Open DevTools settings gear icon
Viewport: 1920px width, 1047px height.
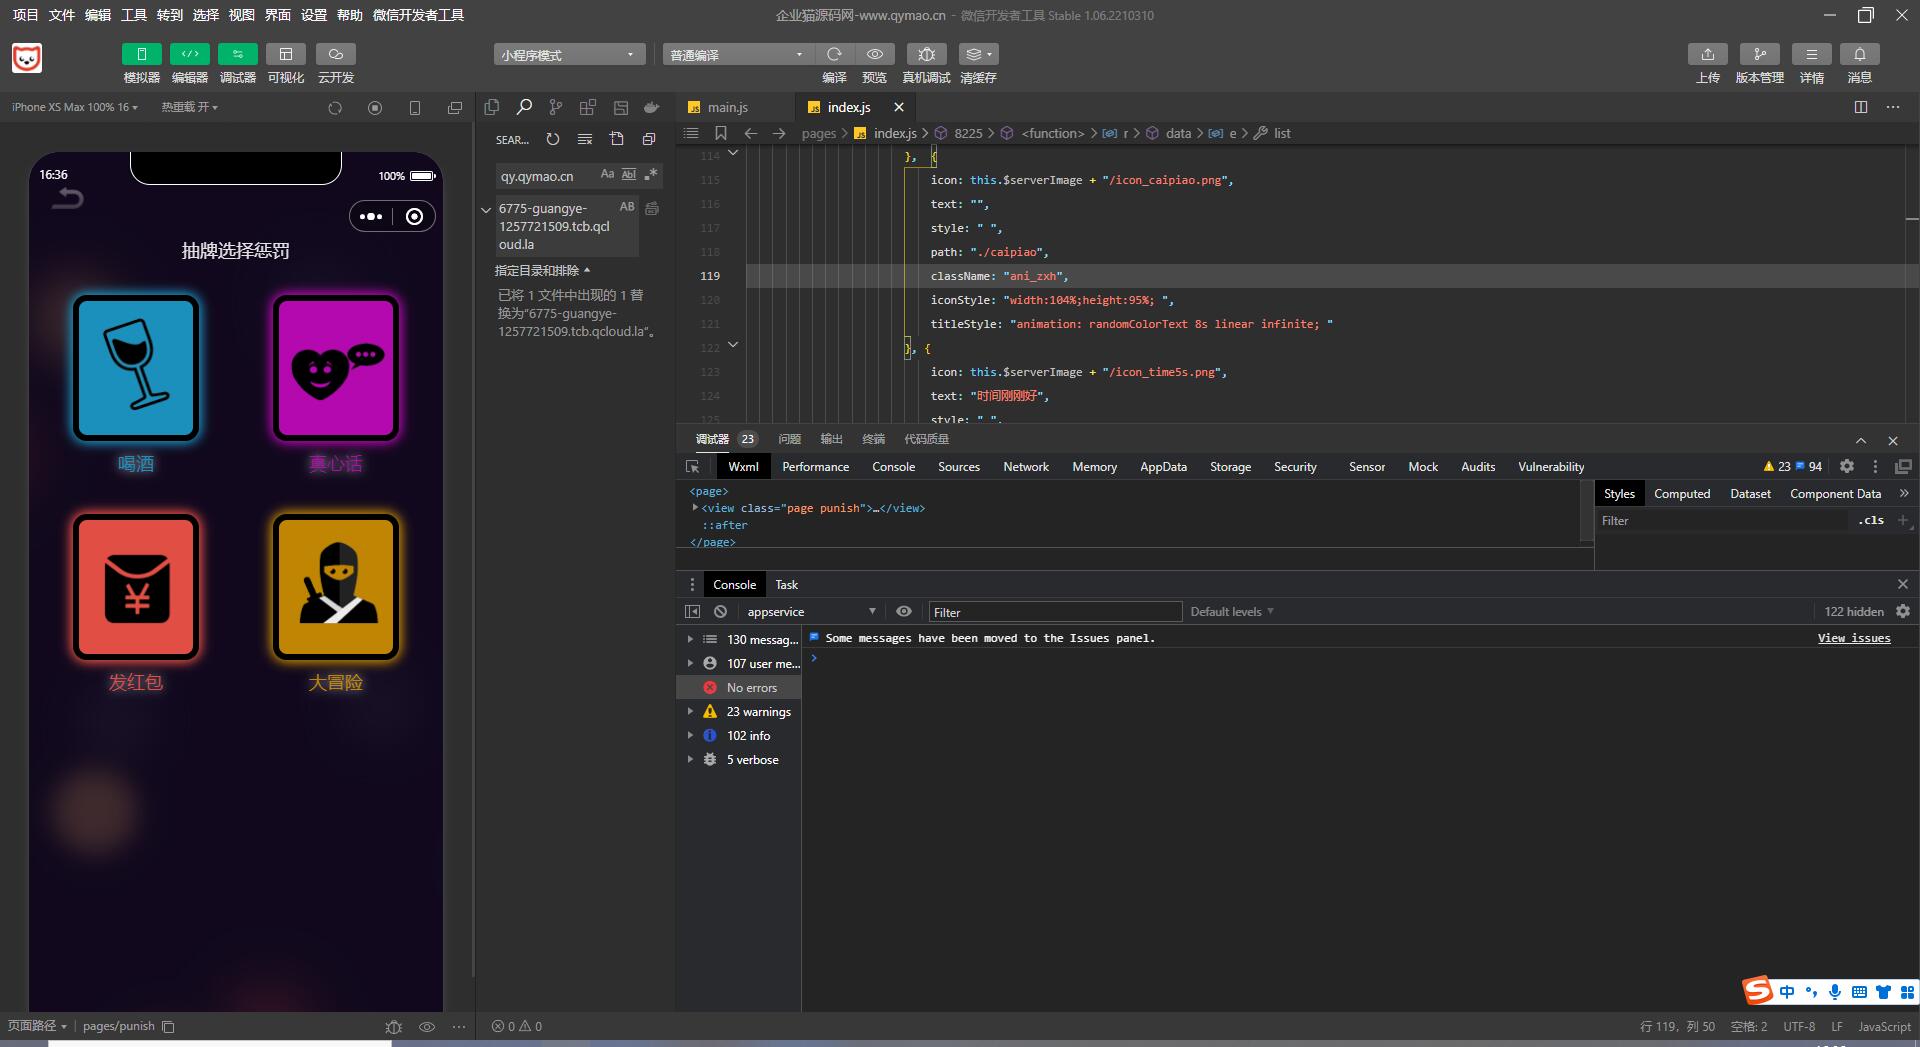coord(1847,467)
